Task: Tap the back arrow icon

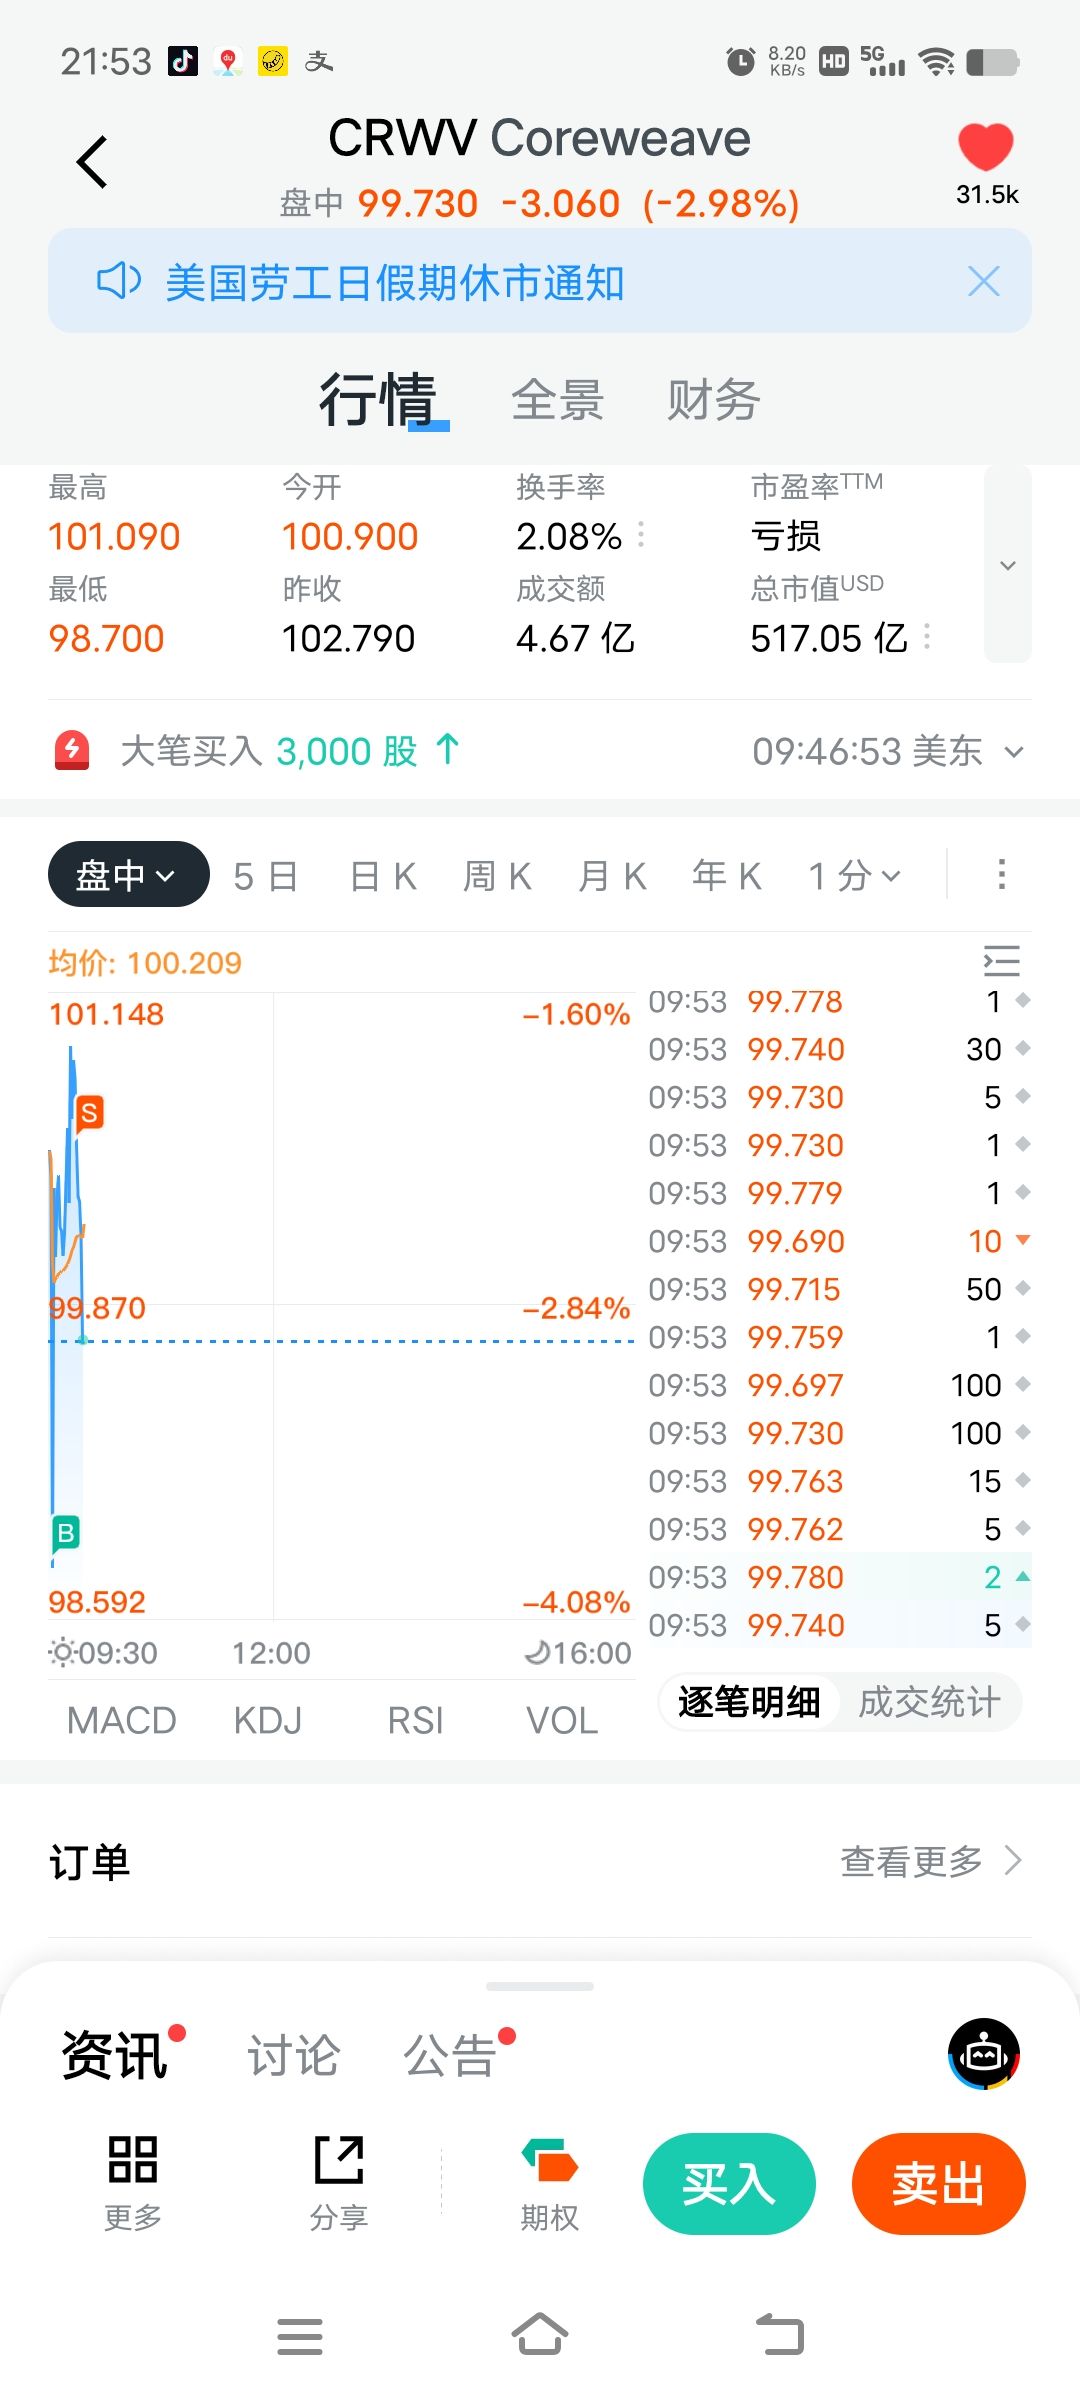Action: tap(92, 162)
